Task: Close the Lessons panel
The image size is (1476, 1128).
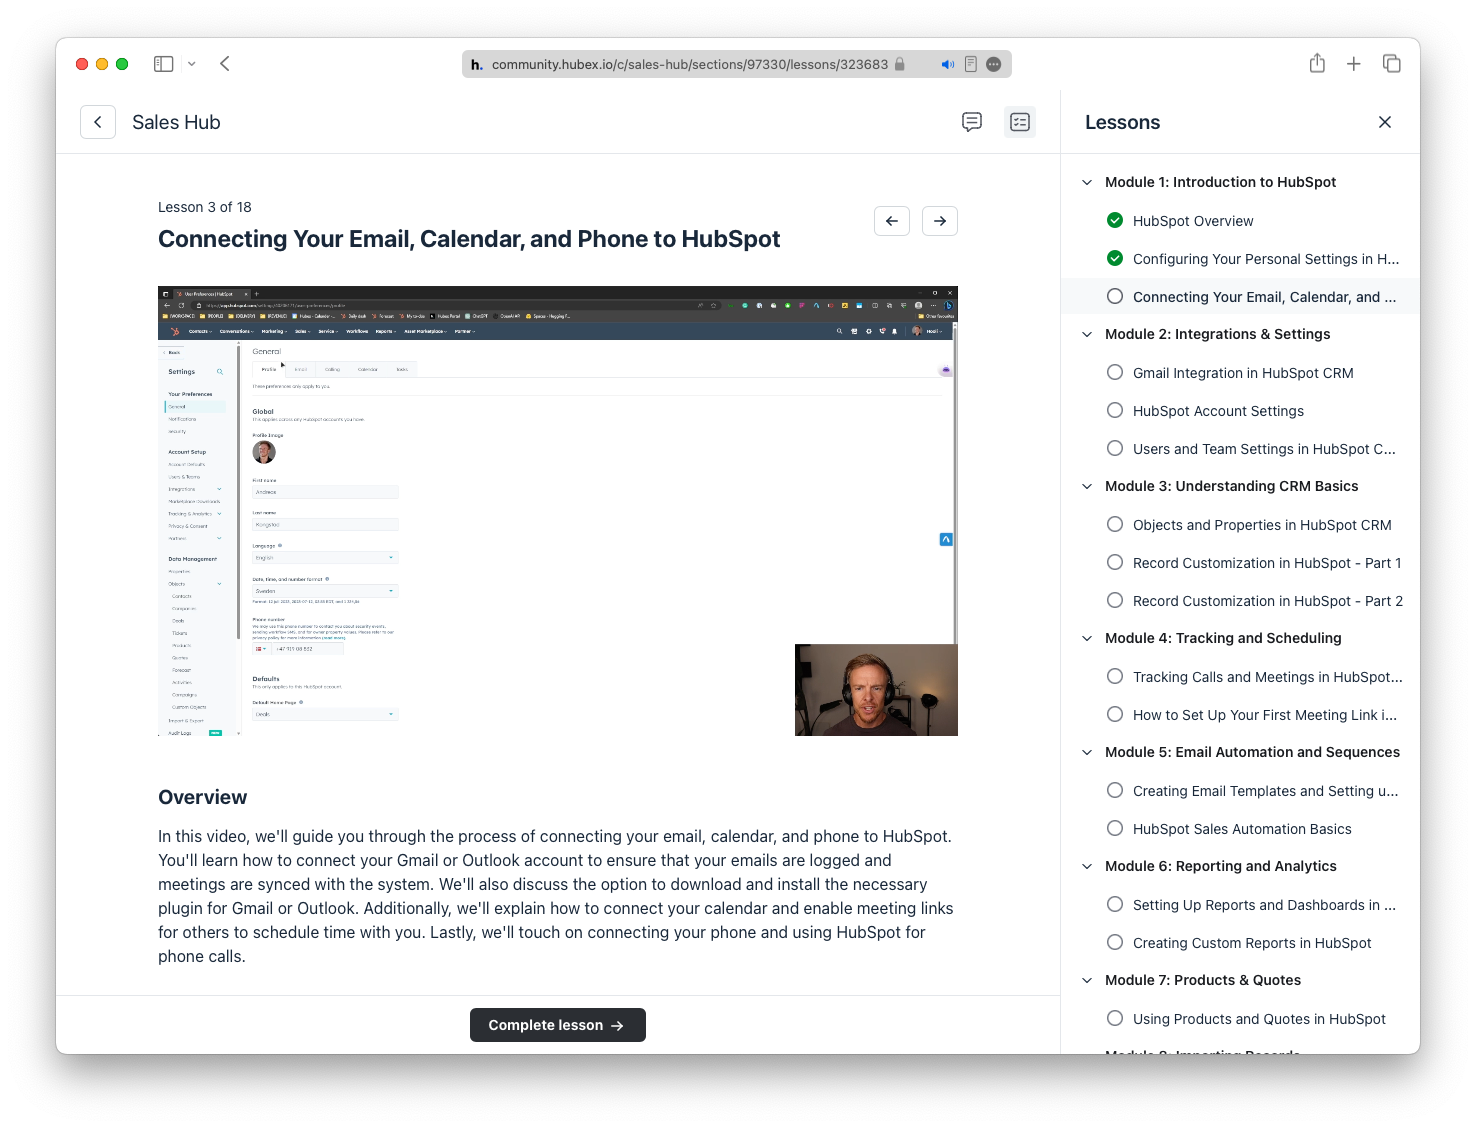Action: tap(1385, 122)
